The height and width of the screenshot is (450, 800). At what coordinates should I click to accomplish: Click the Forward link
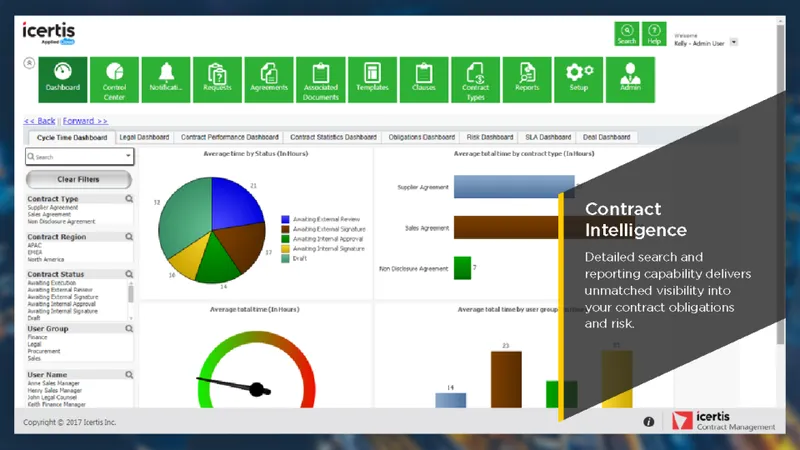click(x=85, y=121)
